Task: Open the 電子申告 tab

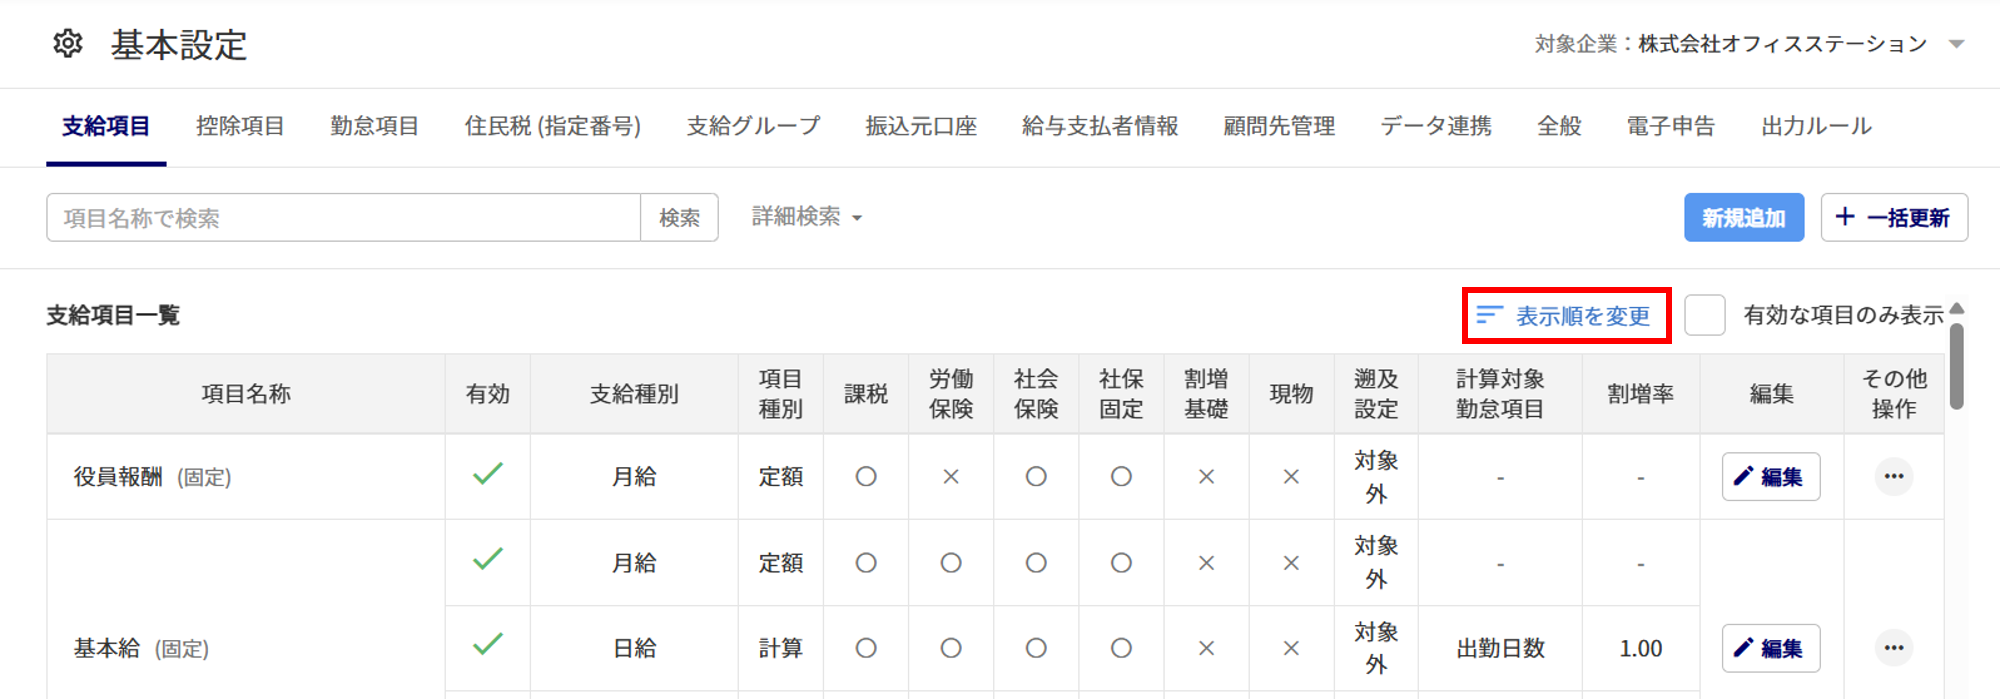Action: point(1670,126)
